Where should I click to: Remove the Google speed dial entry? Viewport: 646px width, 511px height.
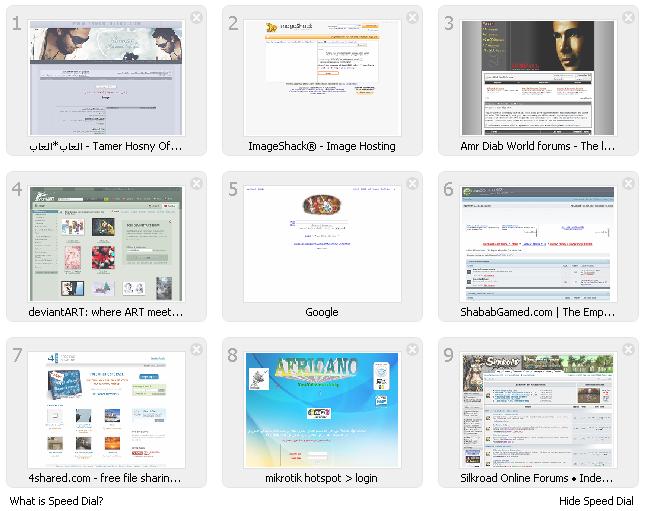click(412, 184)
